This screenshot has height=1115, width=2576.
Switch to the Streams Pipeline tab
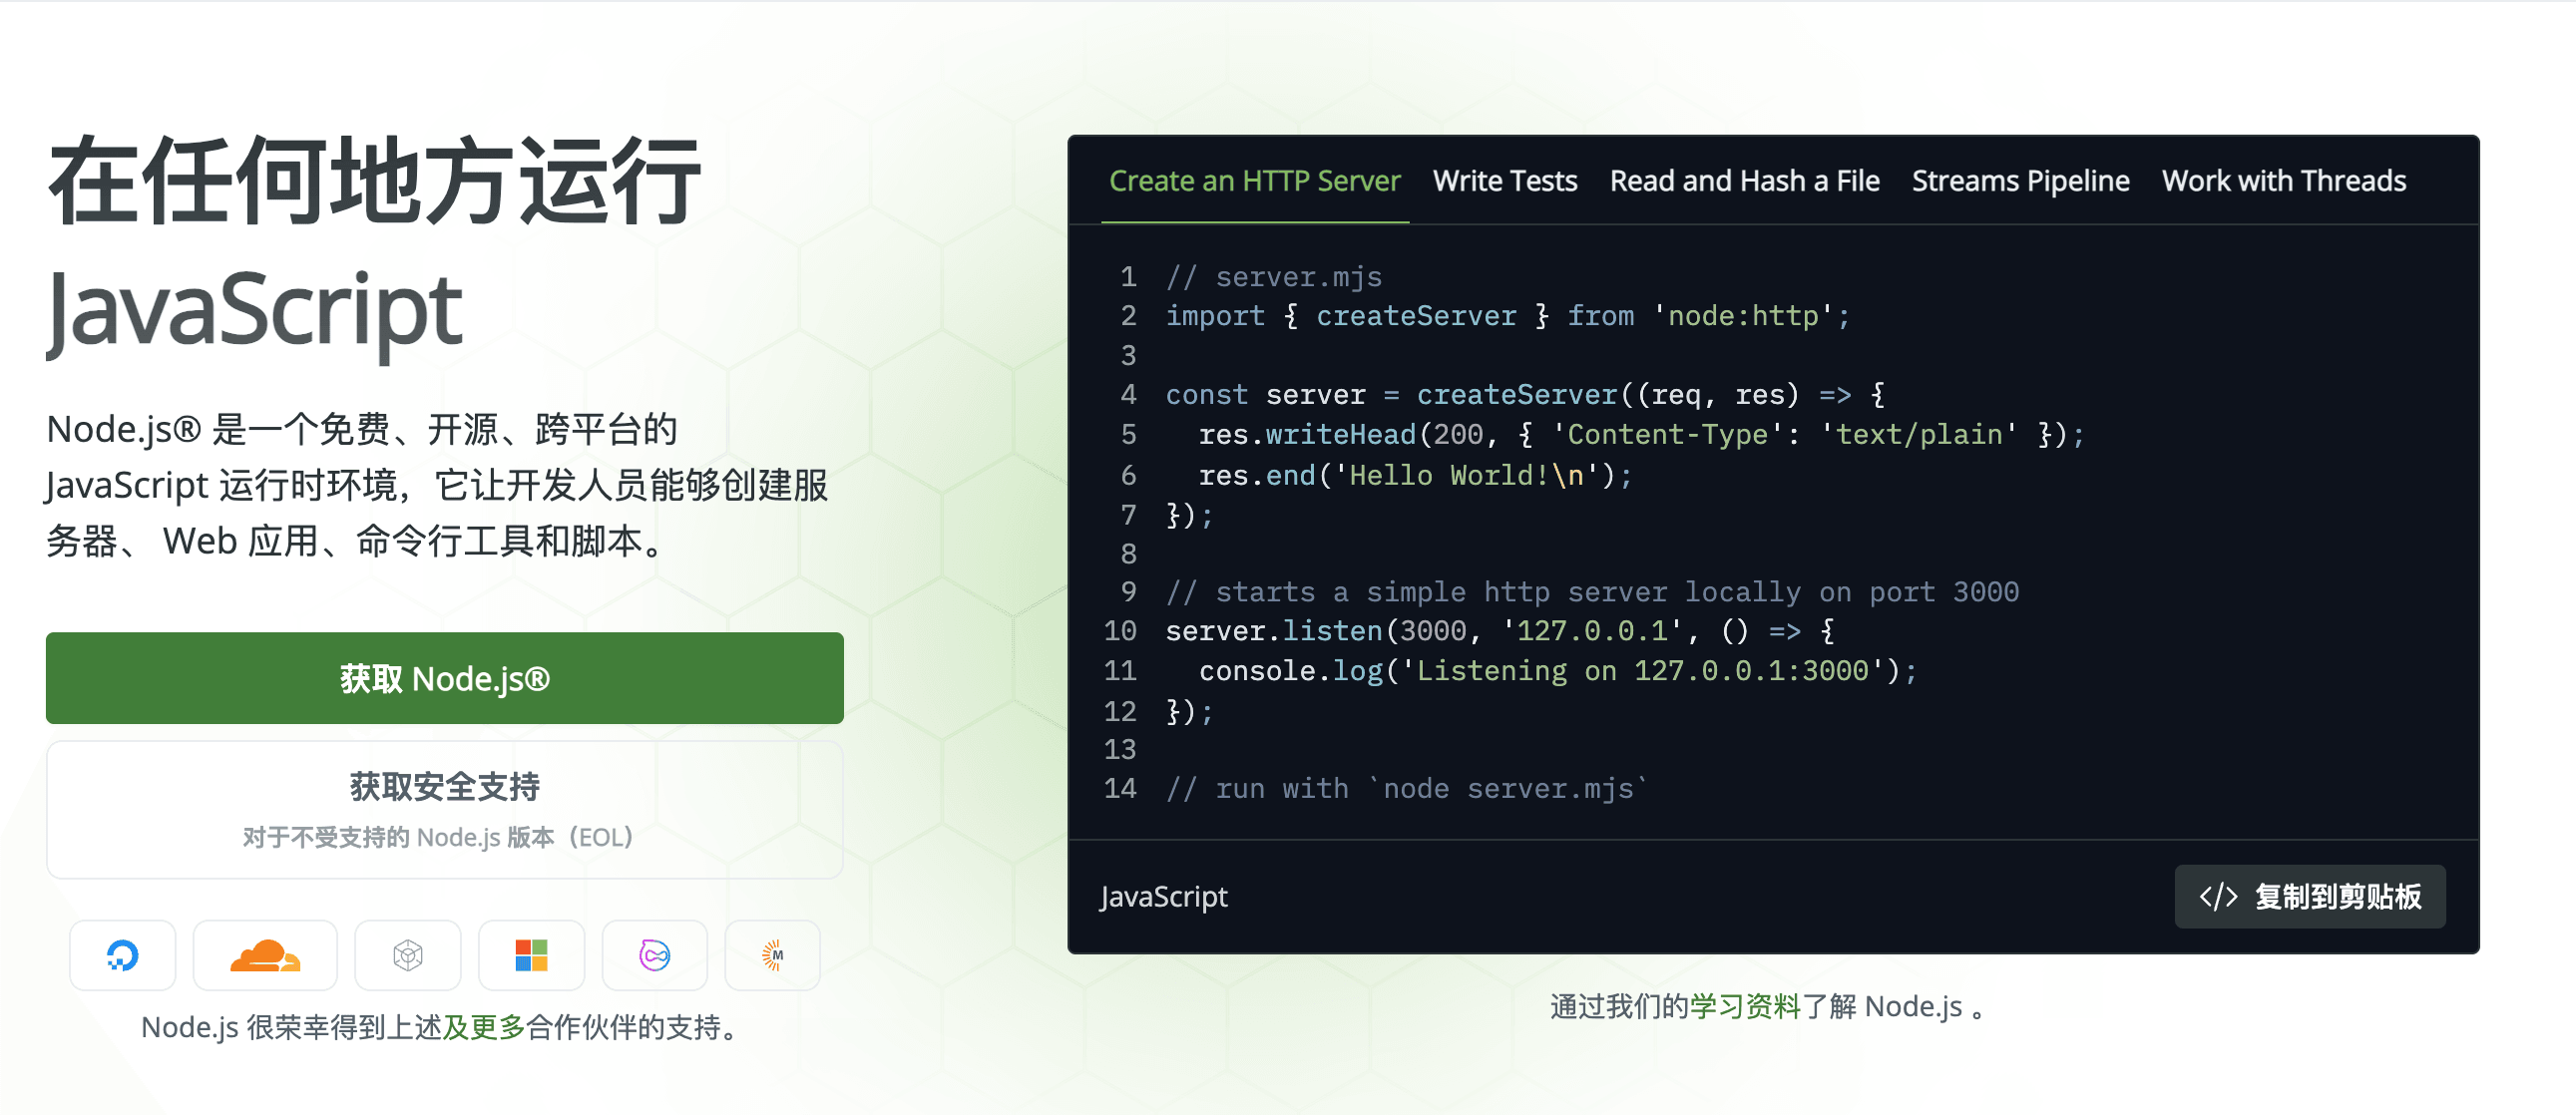(2020, 181)
